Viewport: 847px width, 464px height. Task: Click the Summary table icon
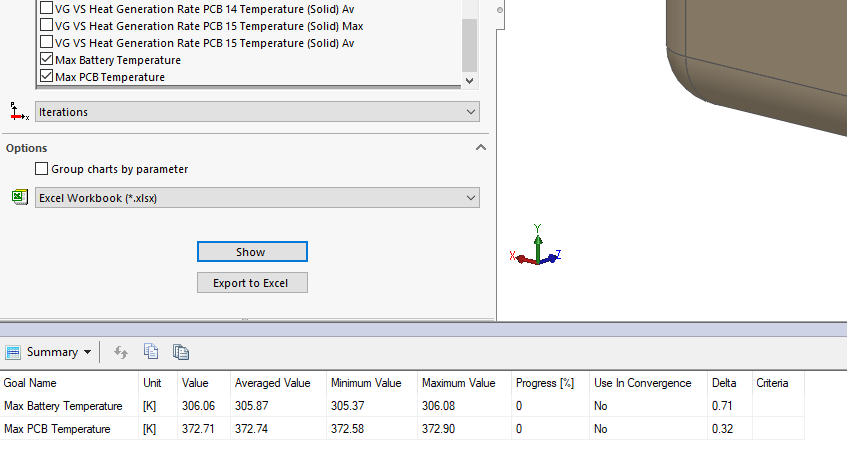13,352
